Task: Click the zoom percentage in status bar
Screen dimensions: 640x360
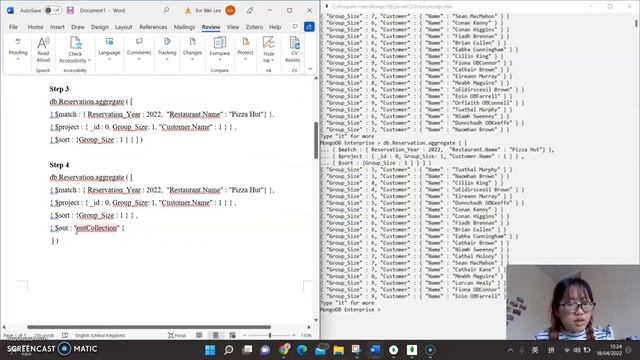Action: [x=307, y=336]
